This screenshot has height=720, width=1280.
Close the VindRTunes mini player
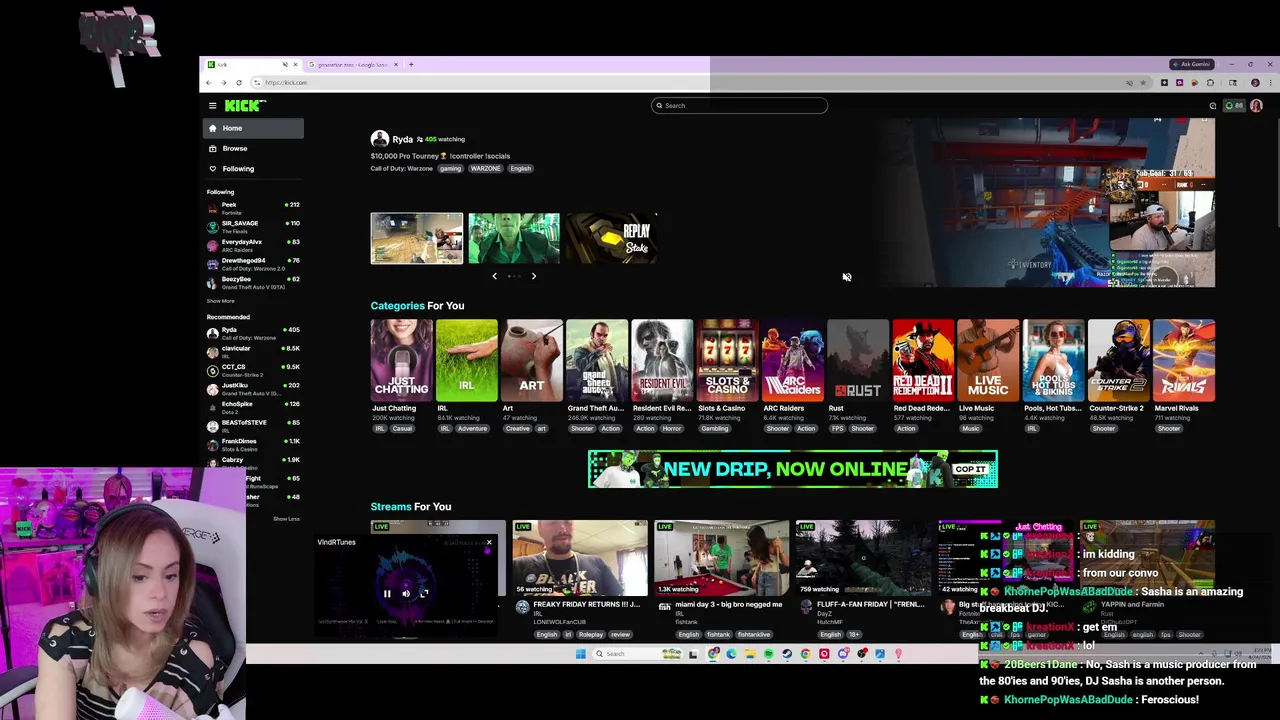(489, 543)
